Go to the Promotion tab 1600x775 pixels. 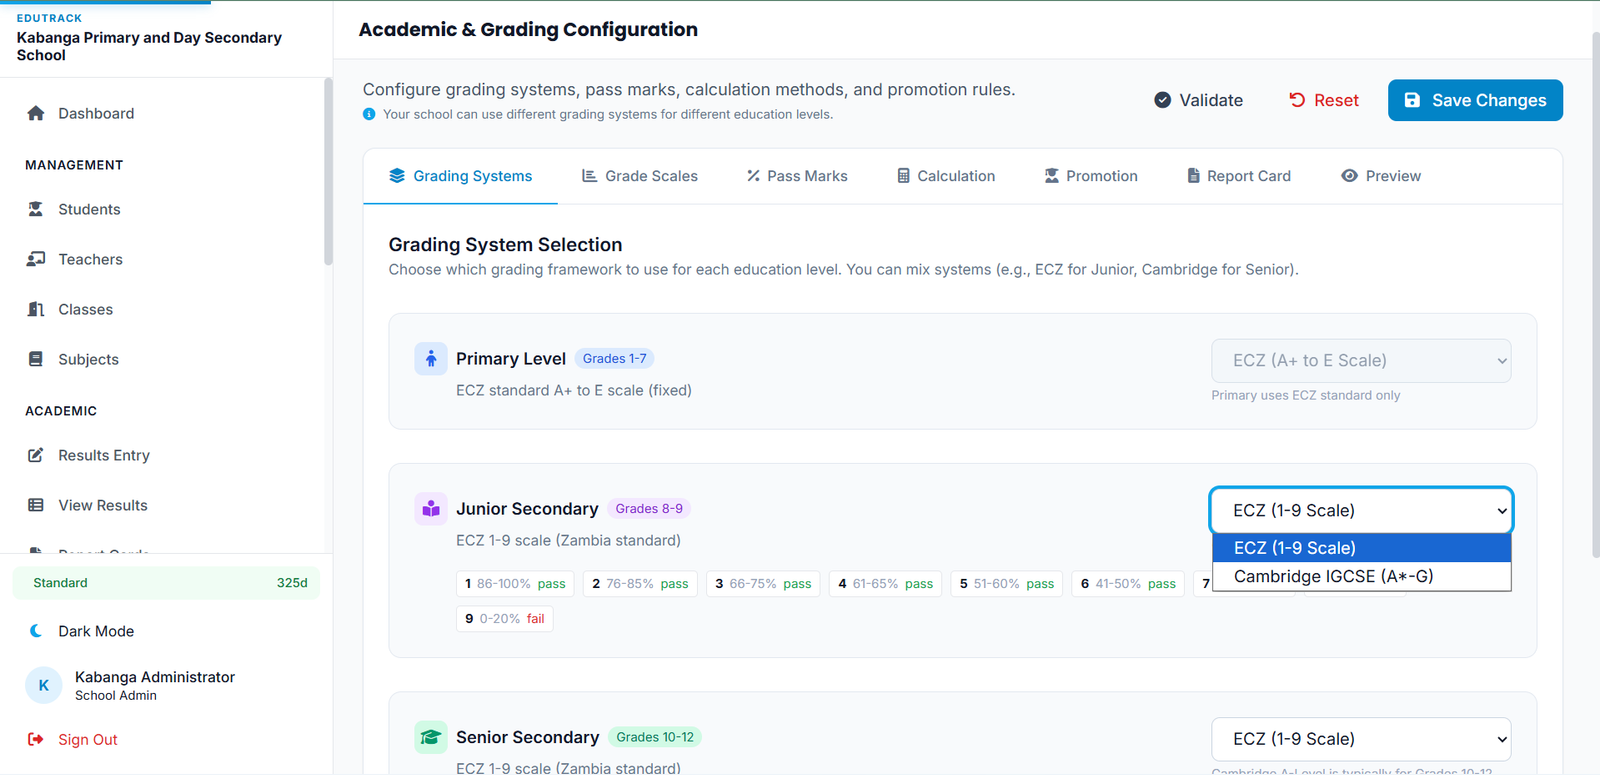1091,176
